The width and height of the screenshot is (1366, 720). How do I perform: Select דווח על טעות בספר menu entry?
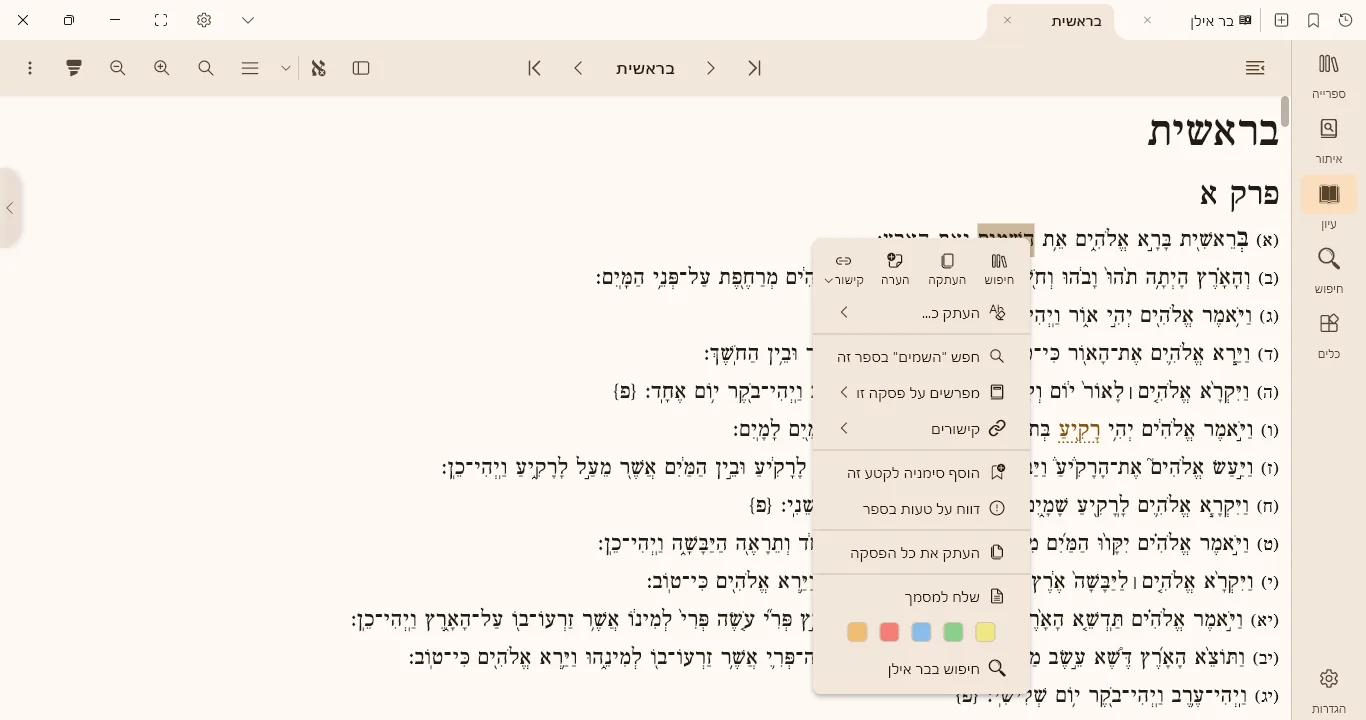click(x=922, y=508)
